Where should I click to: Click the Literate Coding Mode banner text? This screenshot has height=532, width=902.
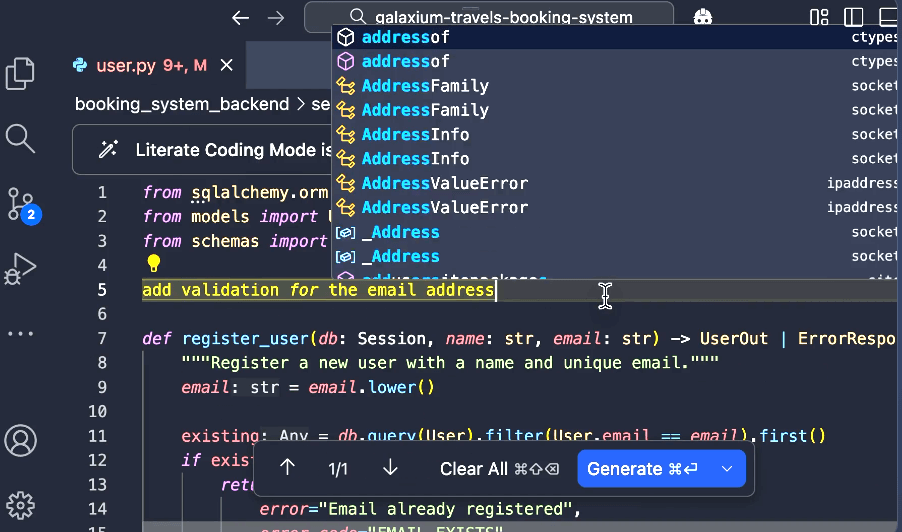pyautogui.click(x=233, y=150)
